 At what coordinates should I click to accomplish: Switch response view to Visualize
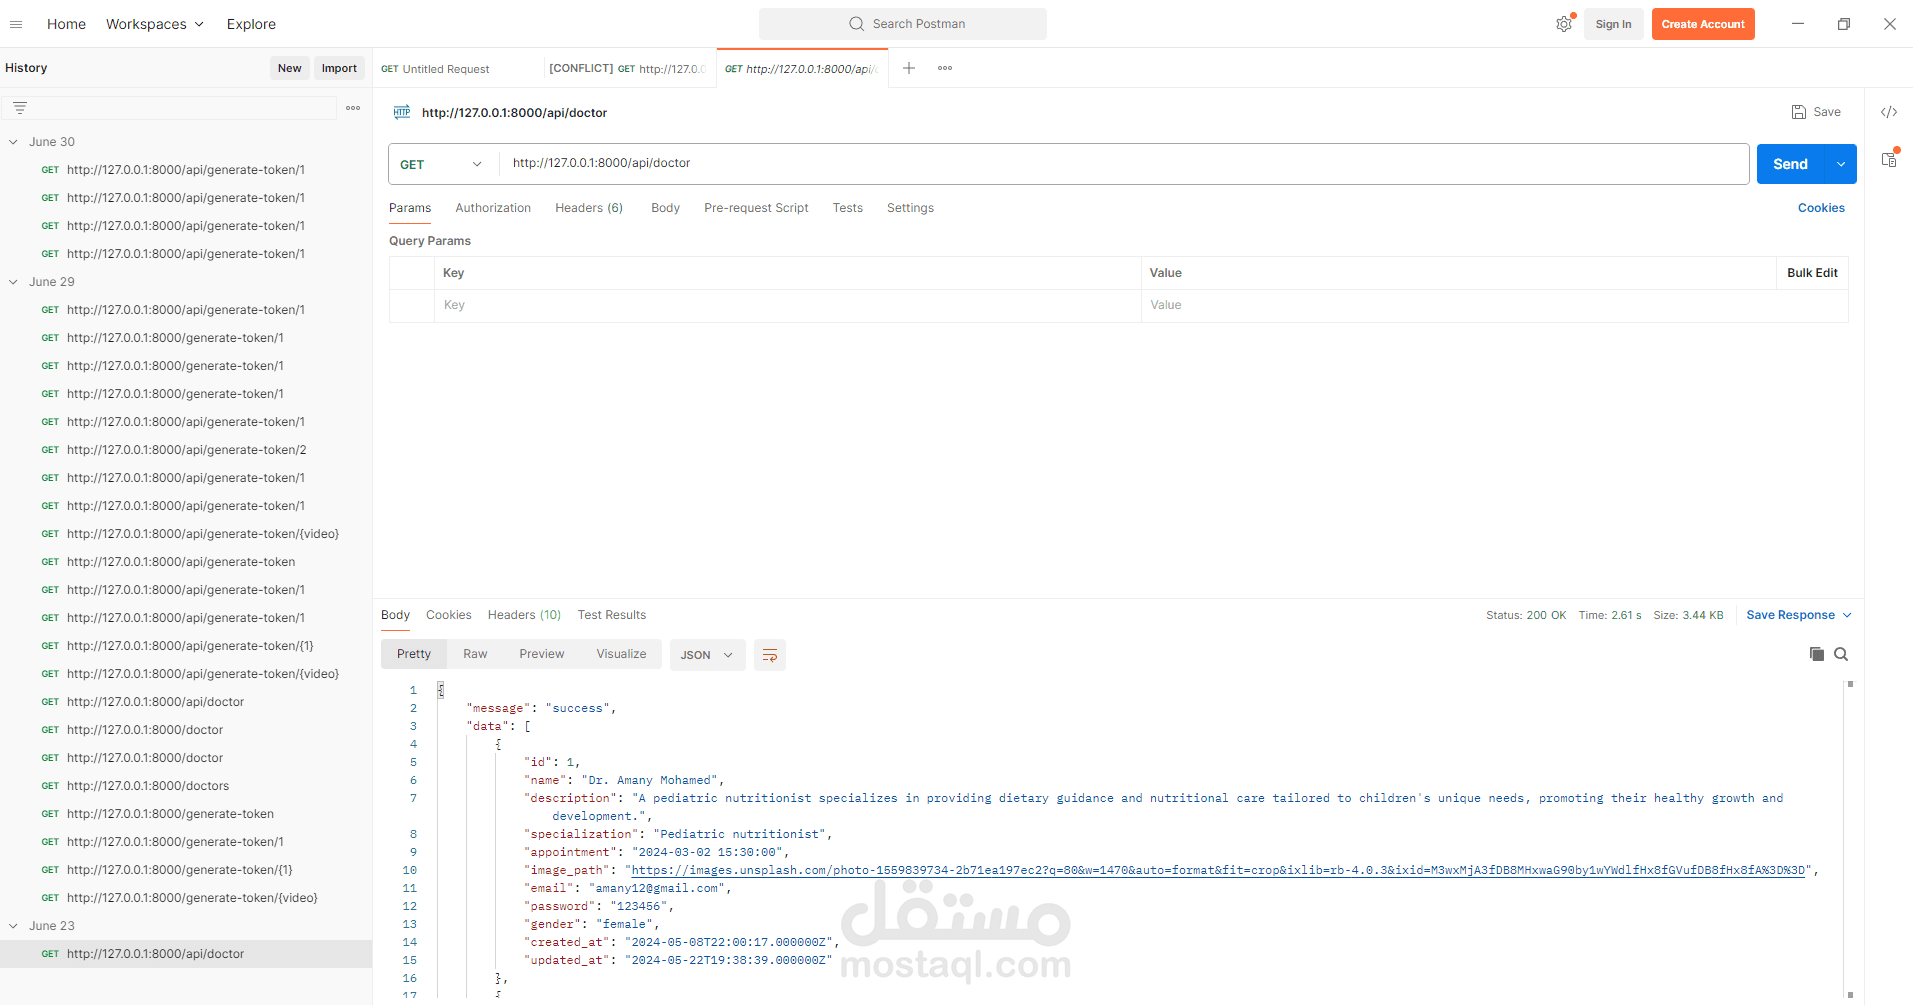[621, 654]
